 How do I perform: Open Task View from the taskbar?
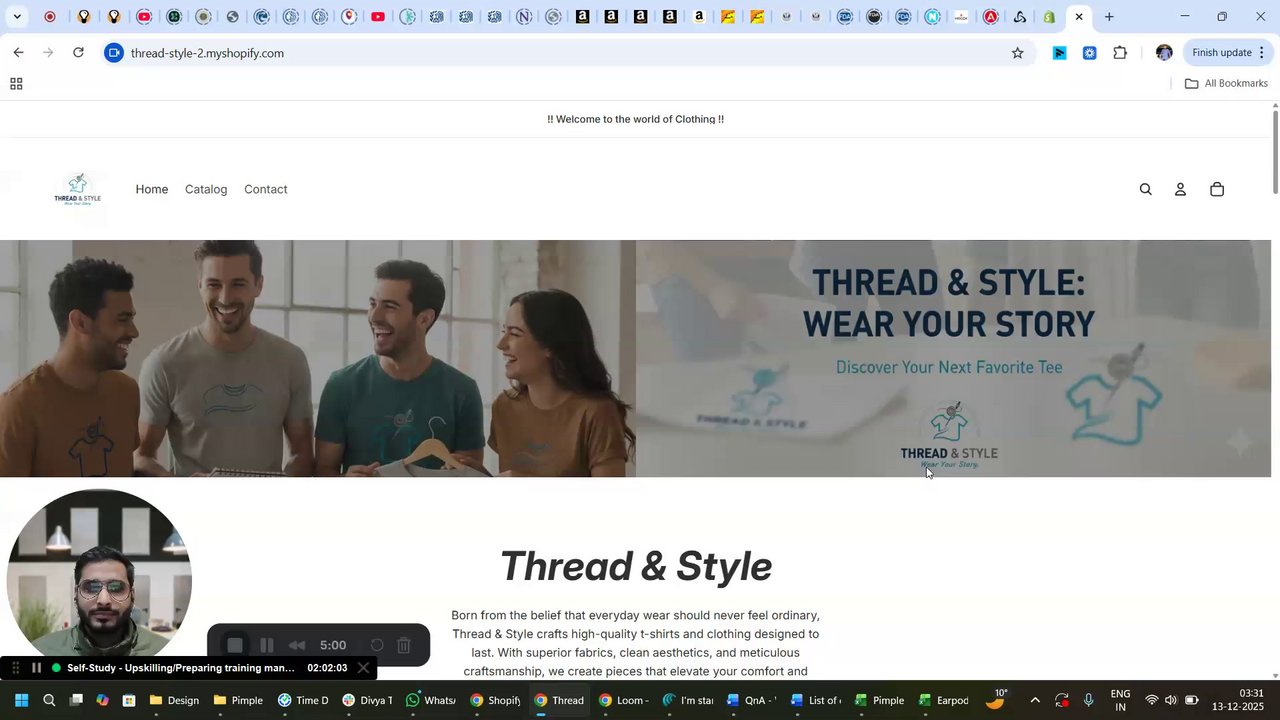(x=76, y=700)
